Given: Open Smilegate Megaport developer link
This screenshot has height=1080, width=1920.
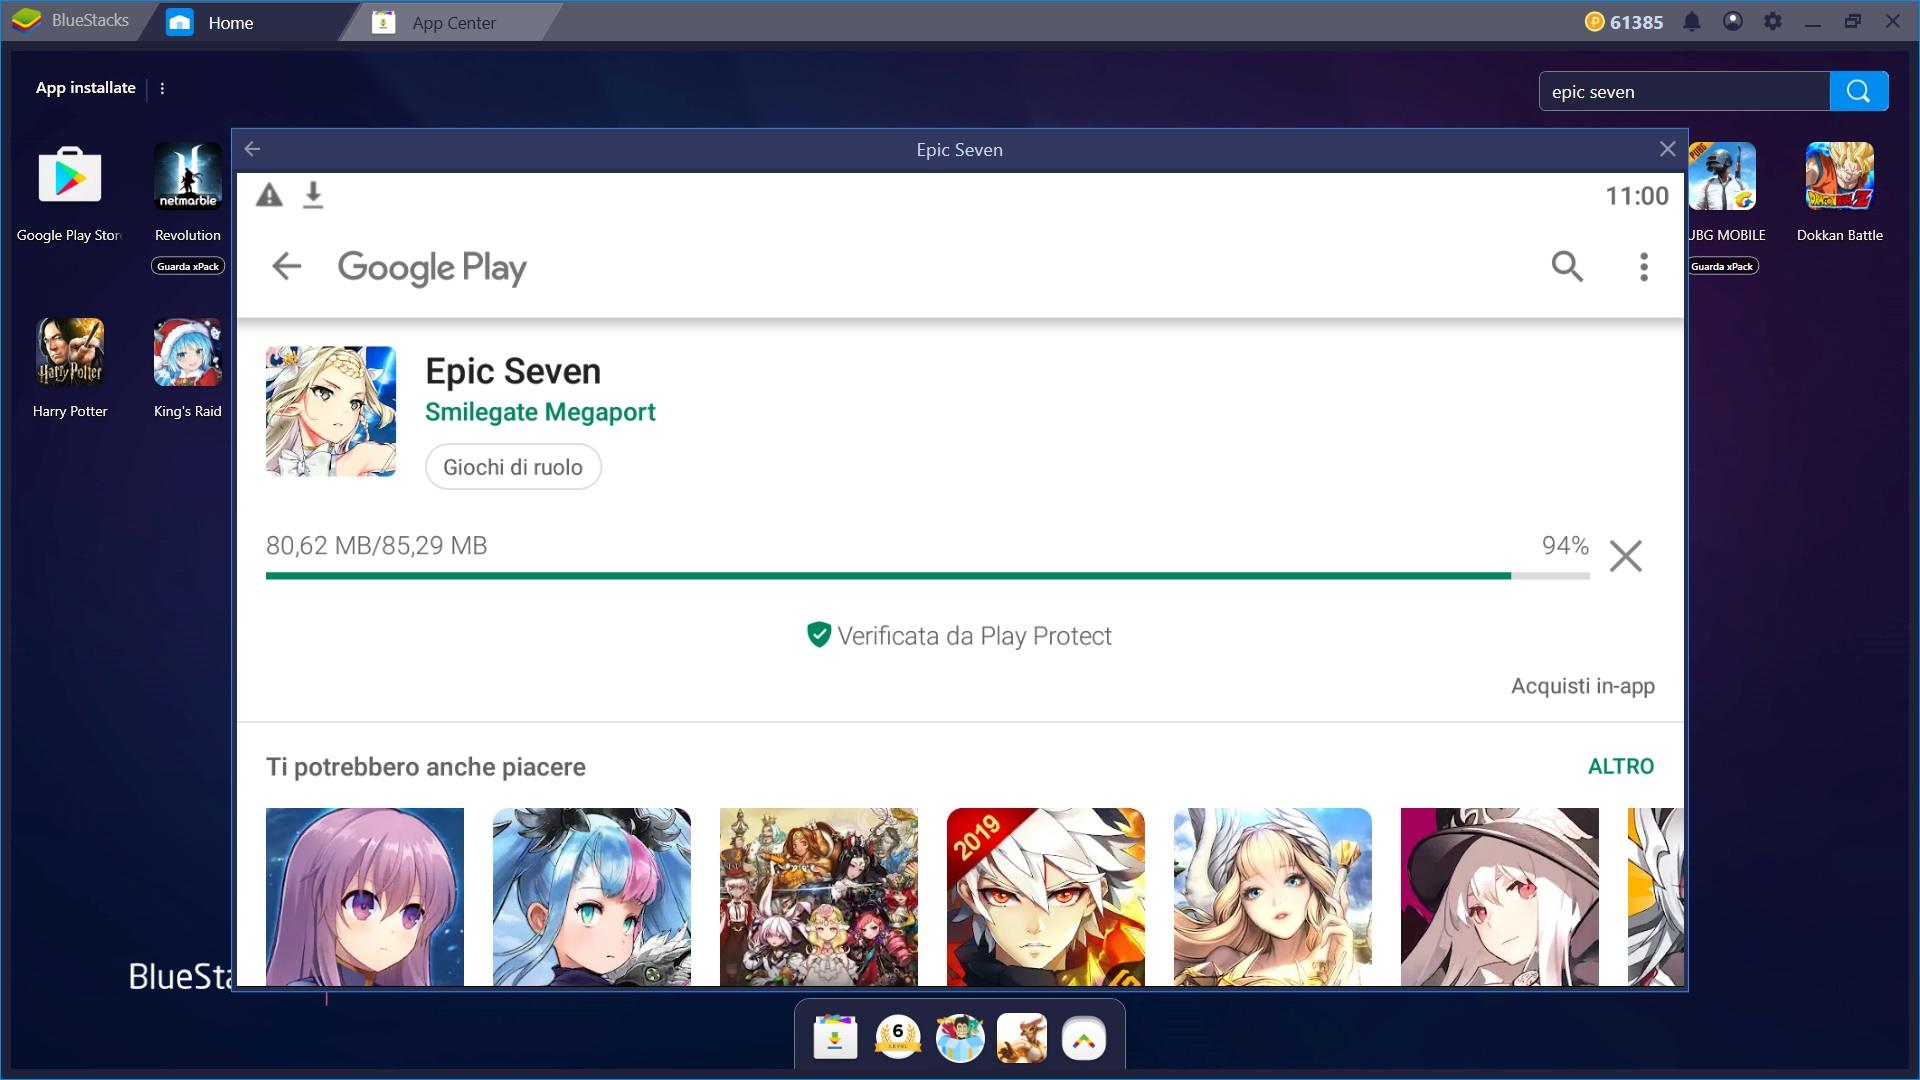Looking at the screenshot, I should click(540, 412).
